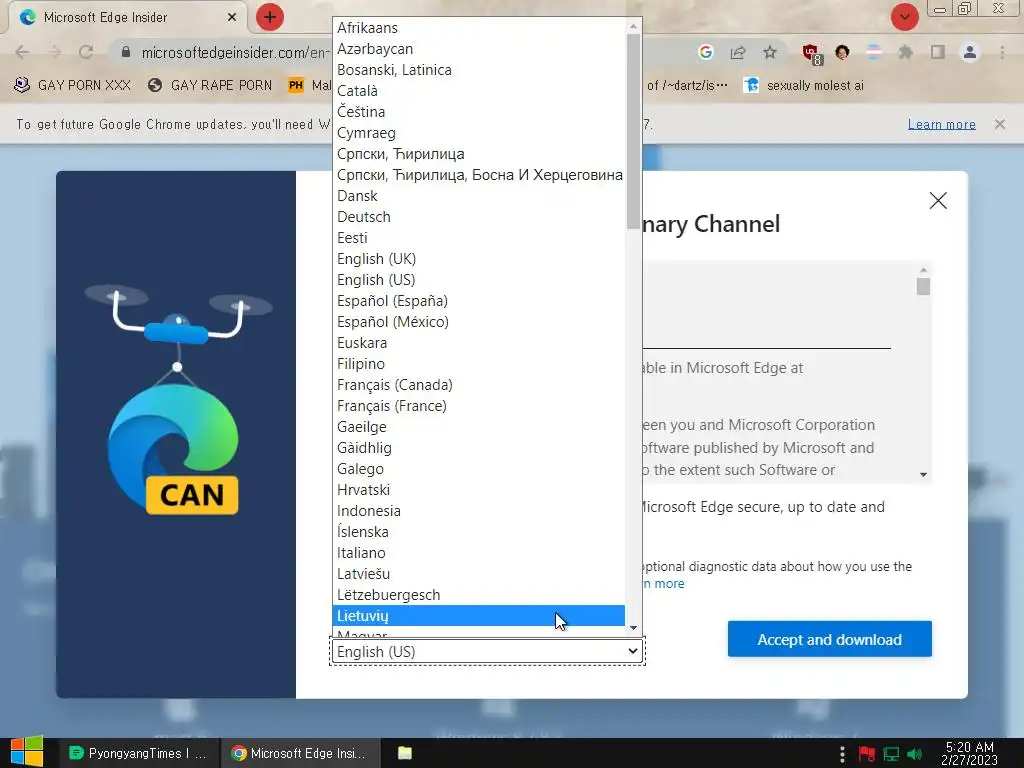Click the browser back arrow

tap(22, 52)
